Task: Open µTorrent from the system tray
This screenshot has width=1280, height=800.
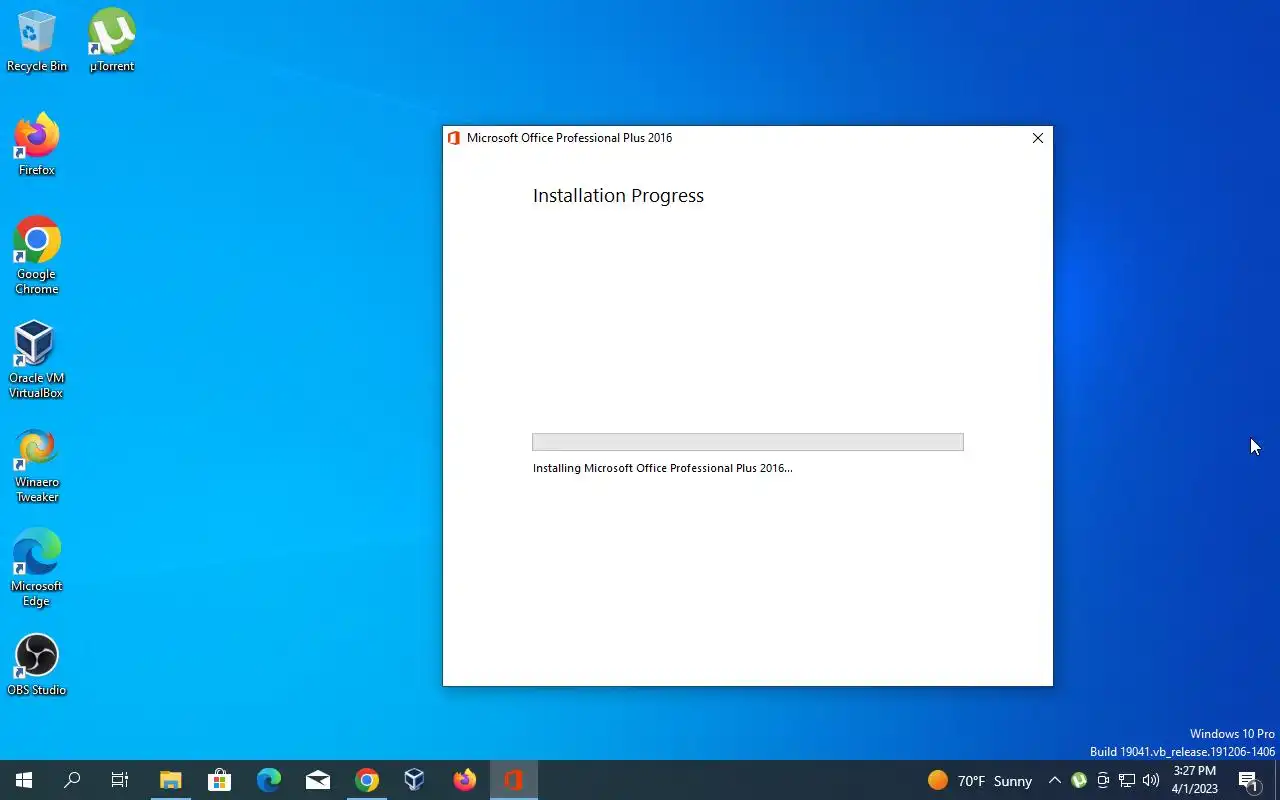Action: coord(1079,781)
